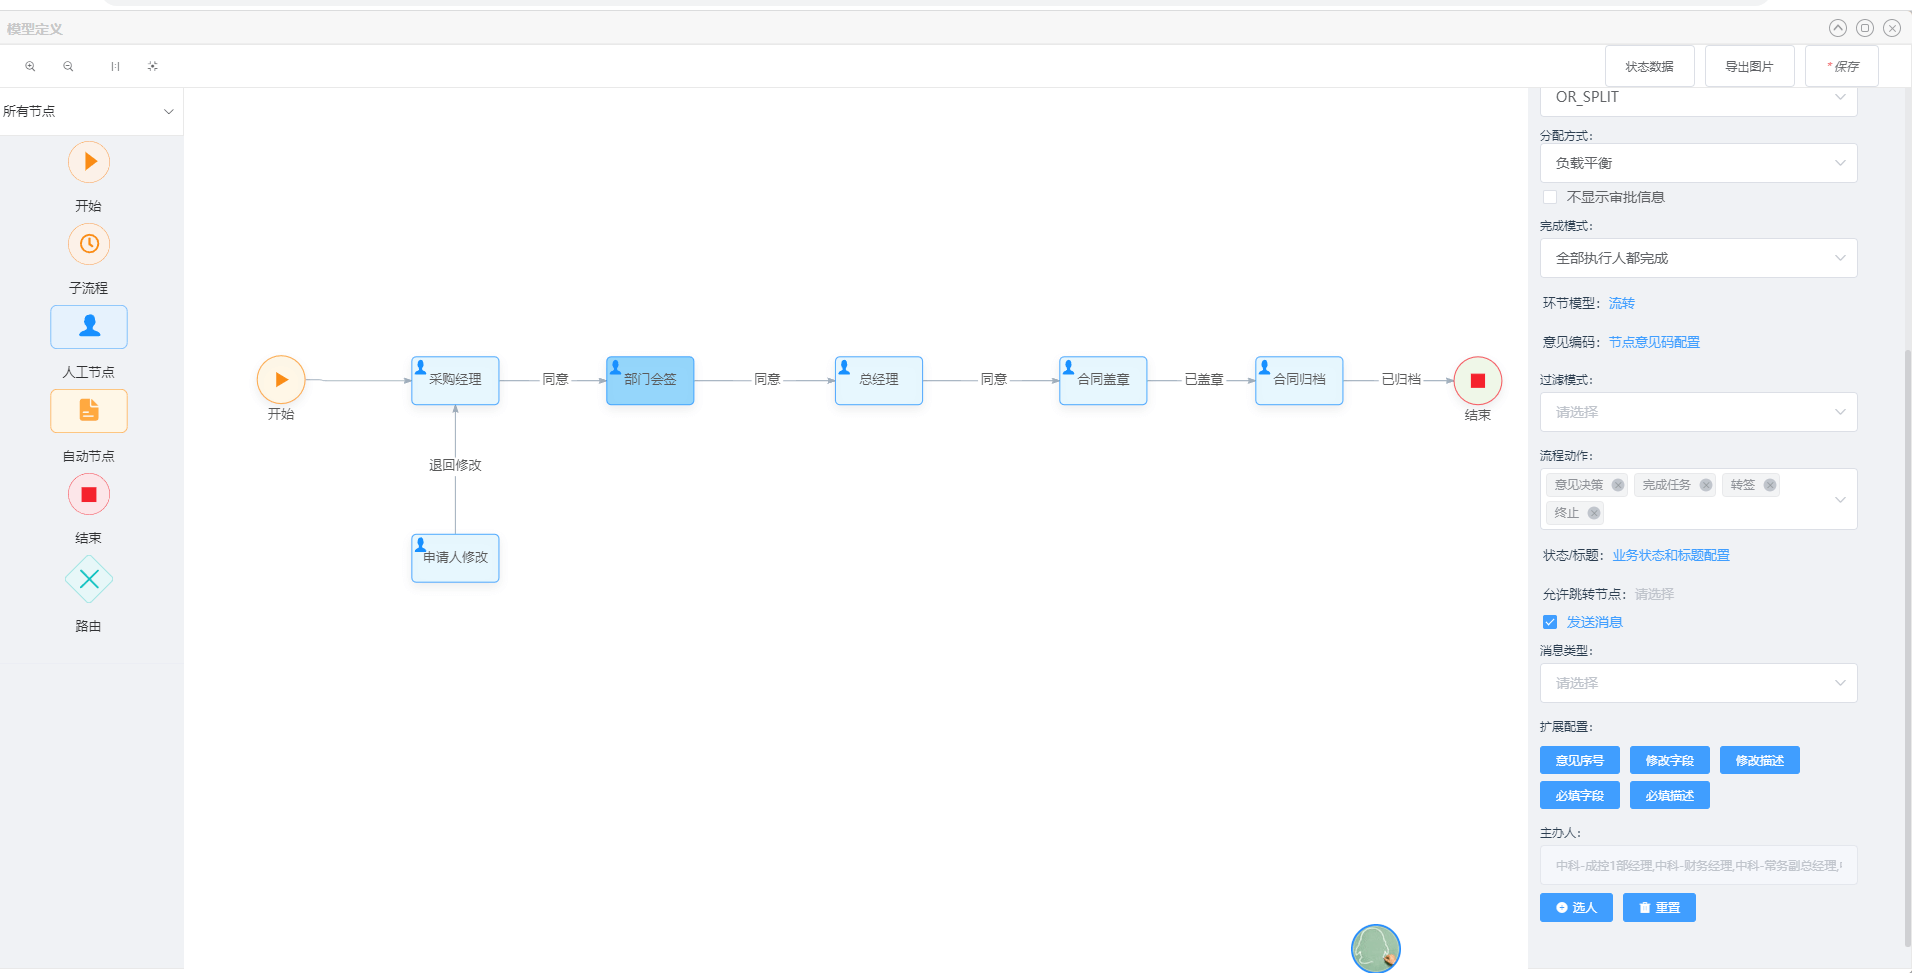Expand the 所有节点 dropdown
Screen dimensions: 1912x973
pyautogui.click(x=88, y=111)
